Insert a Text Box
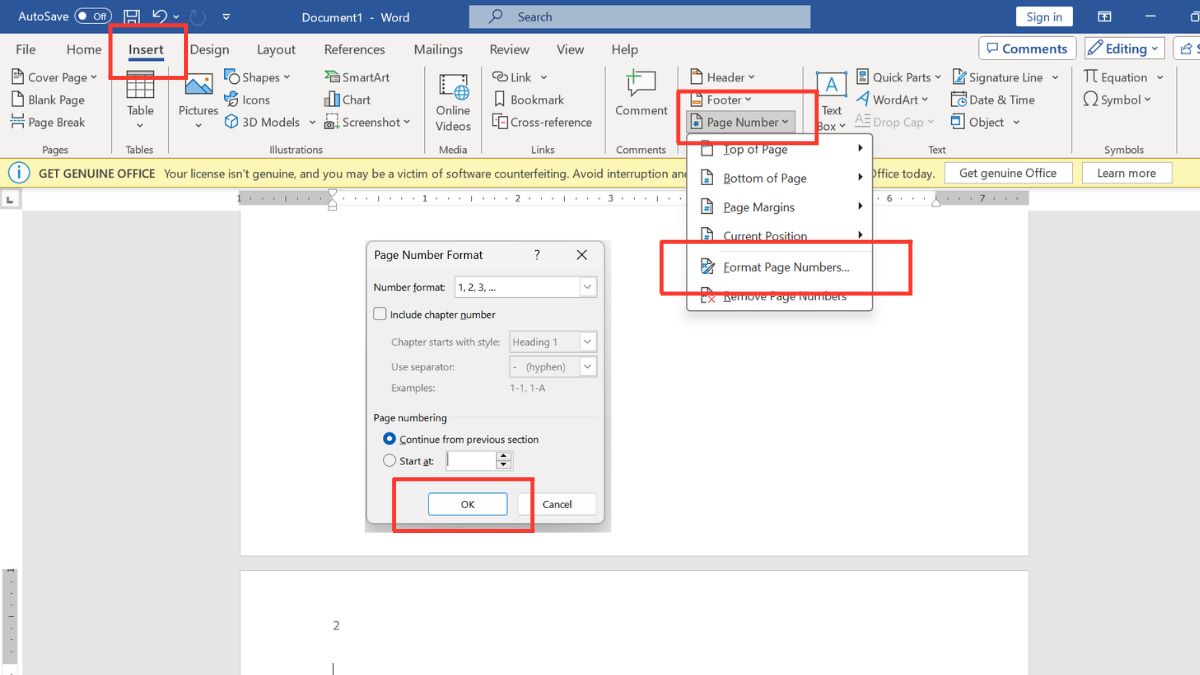 click(831, 101)
